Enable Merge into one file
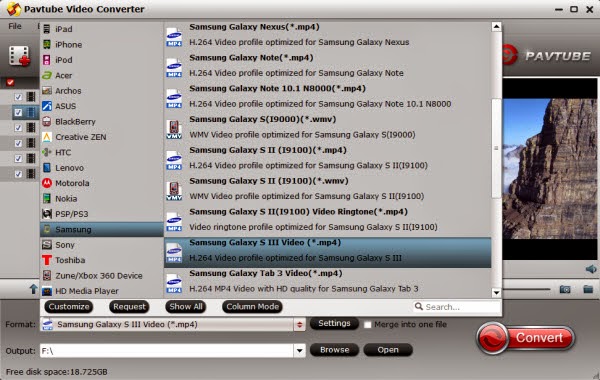The width and height of the screenshot is (600, 380). click(x=368, y=325)
